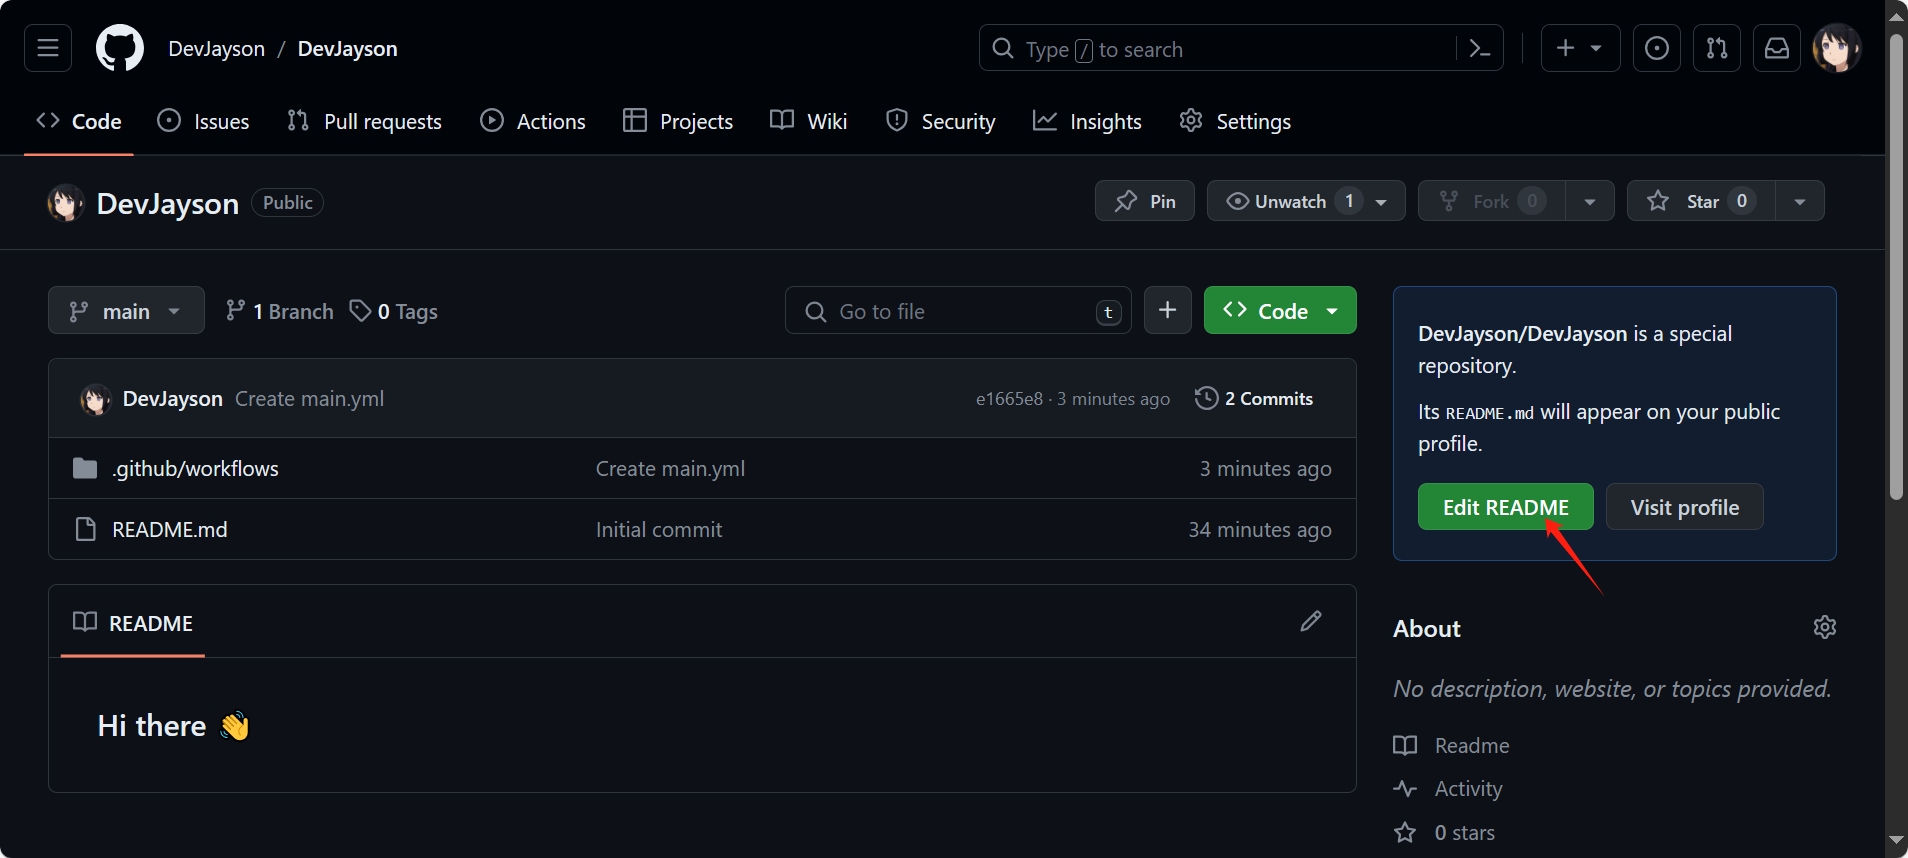Open the Initial commit message link

658,529
